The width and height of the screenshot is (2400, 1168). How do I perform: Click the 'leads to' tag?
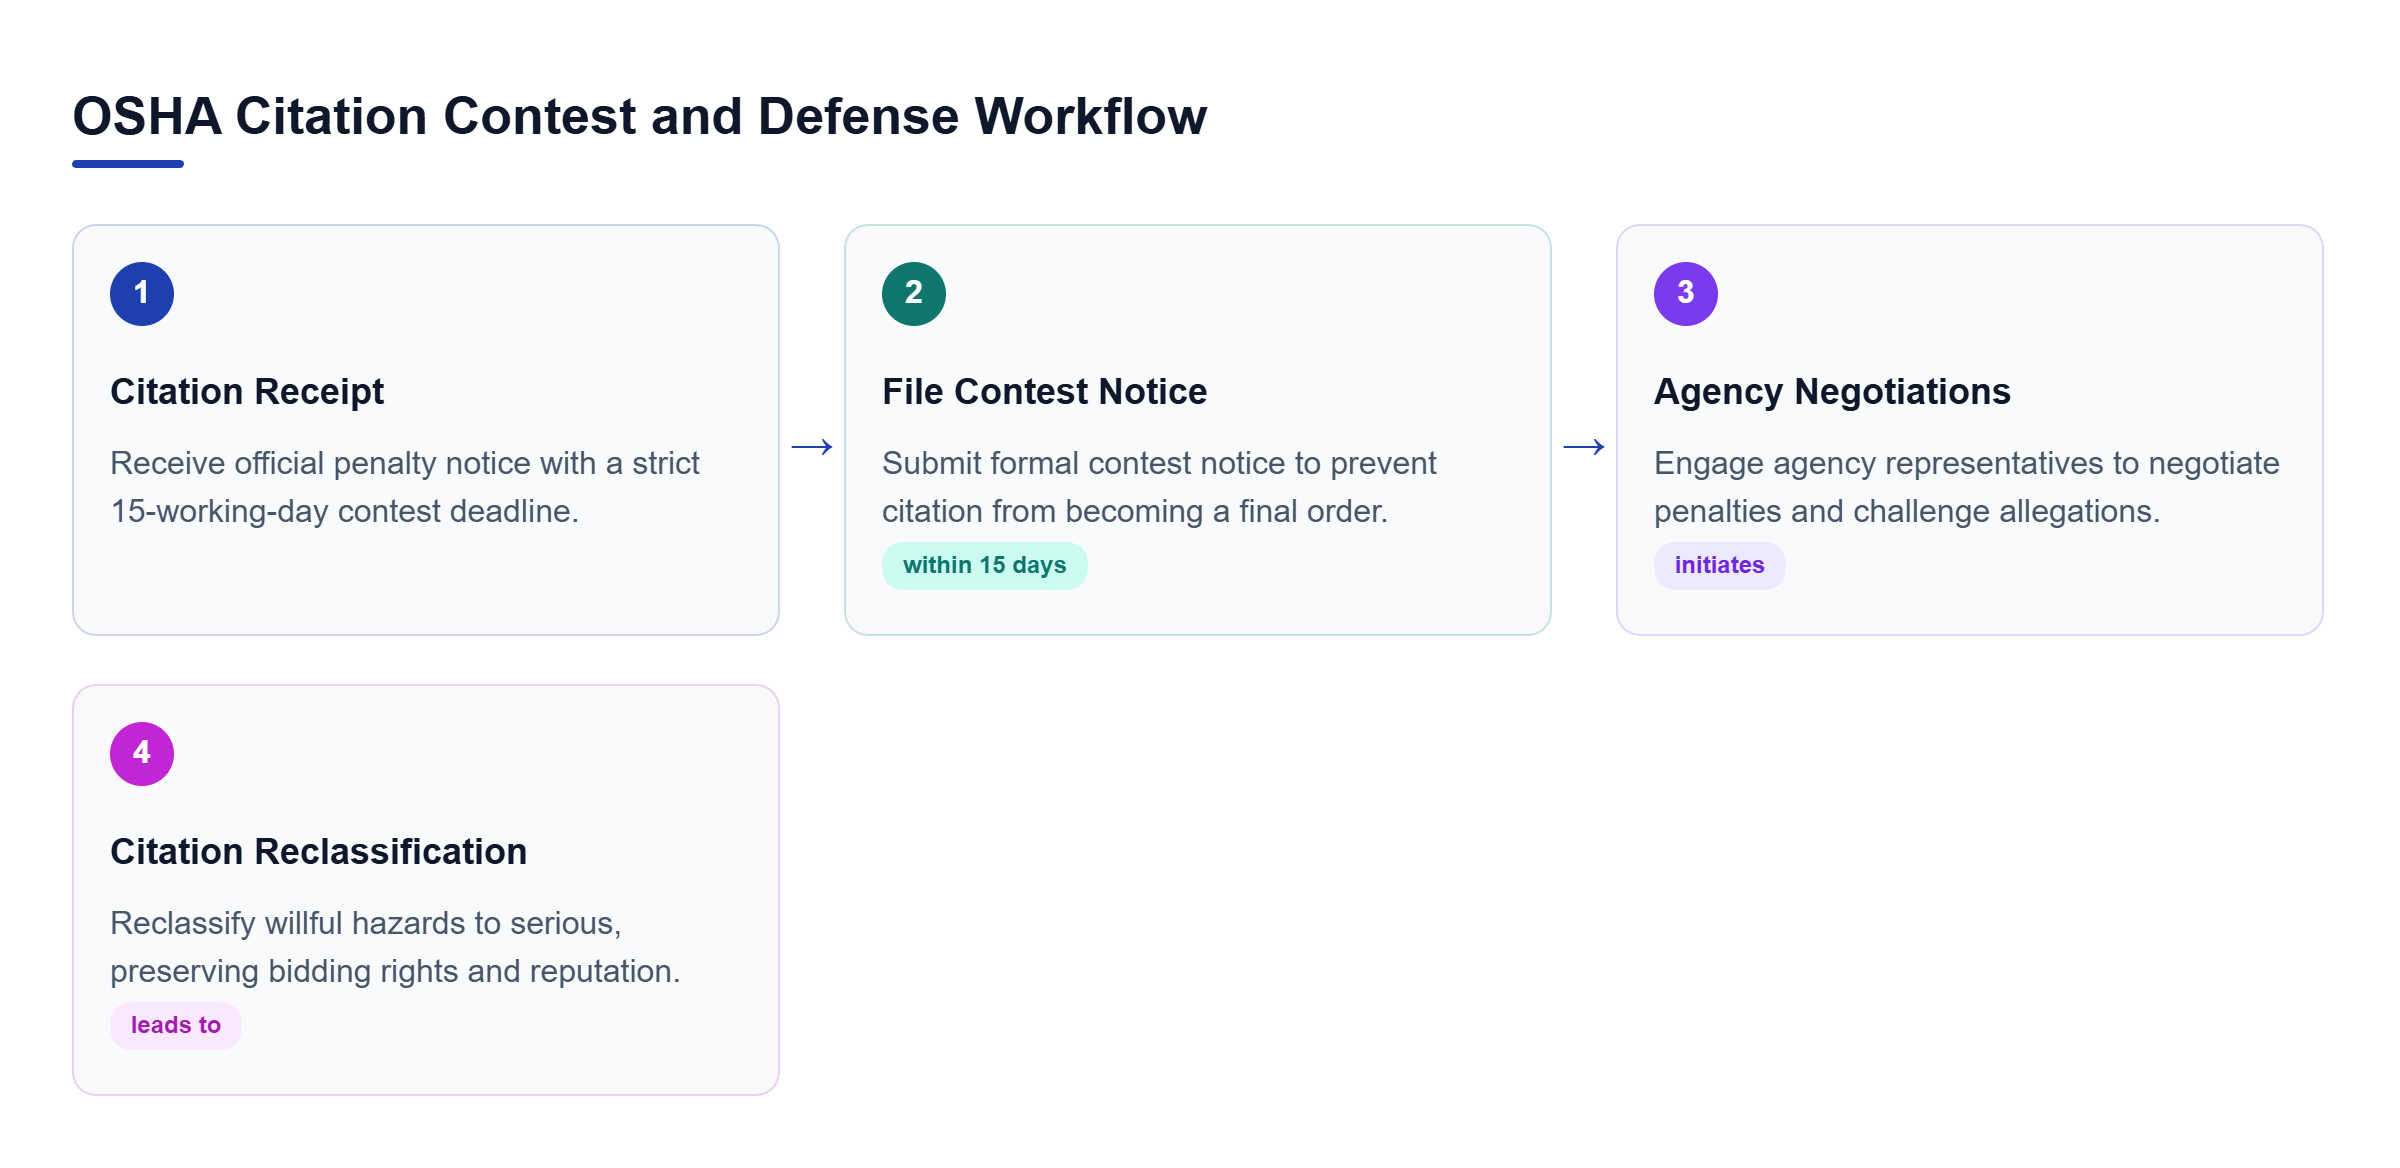176,1026
